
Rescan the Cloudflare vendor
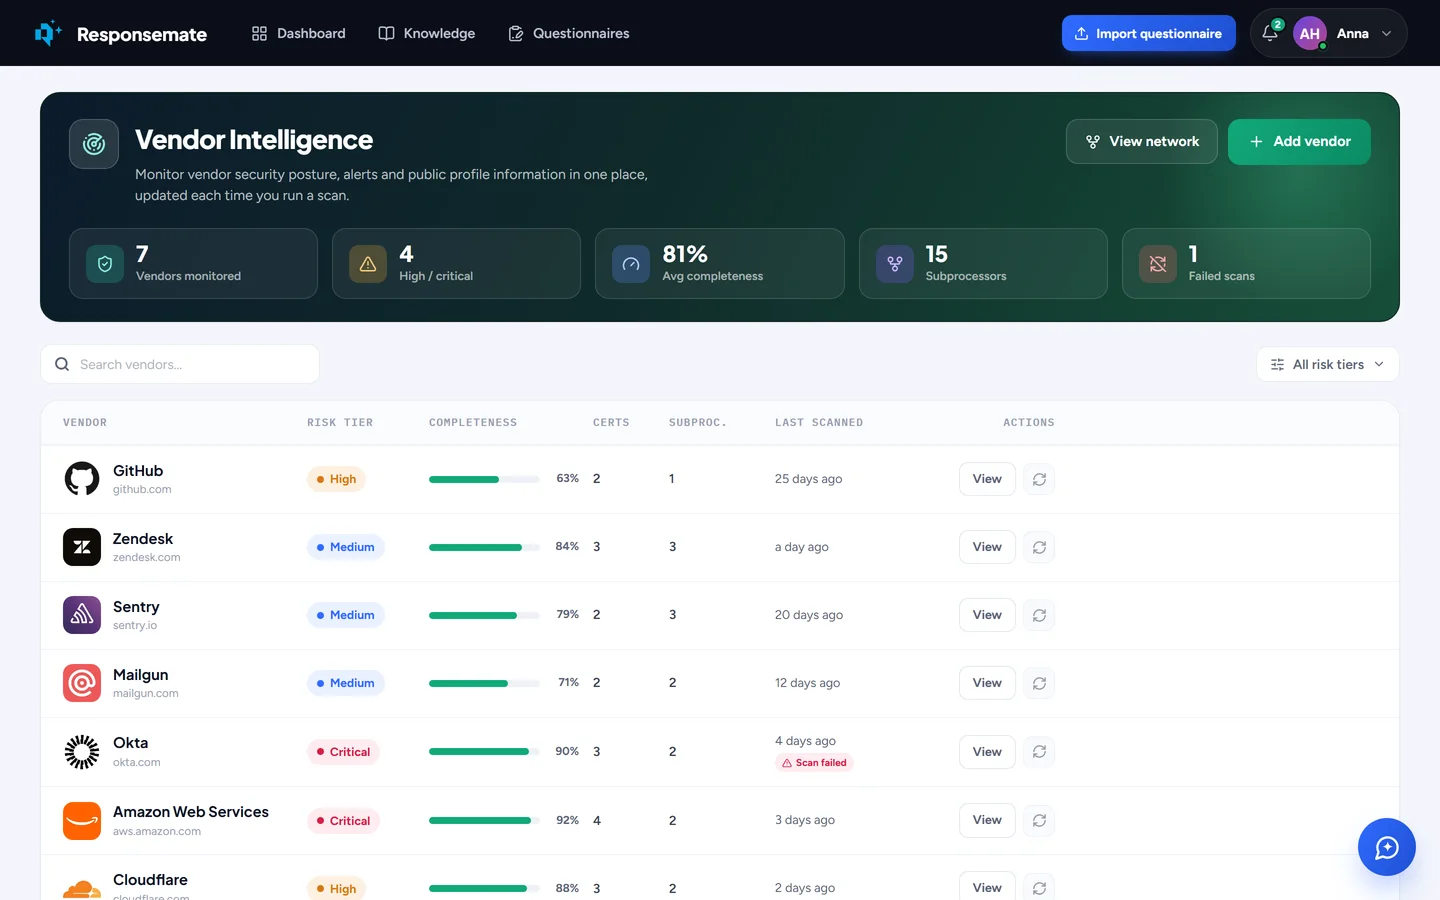(1039, 888)
